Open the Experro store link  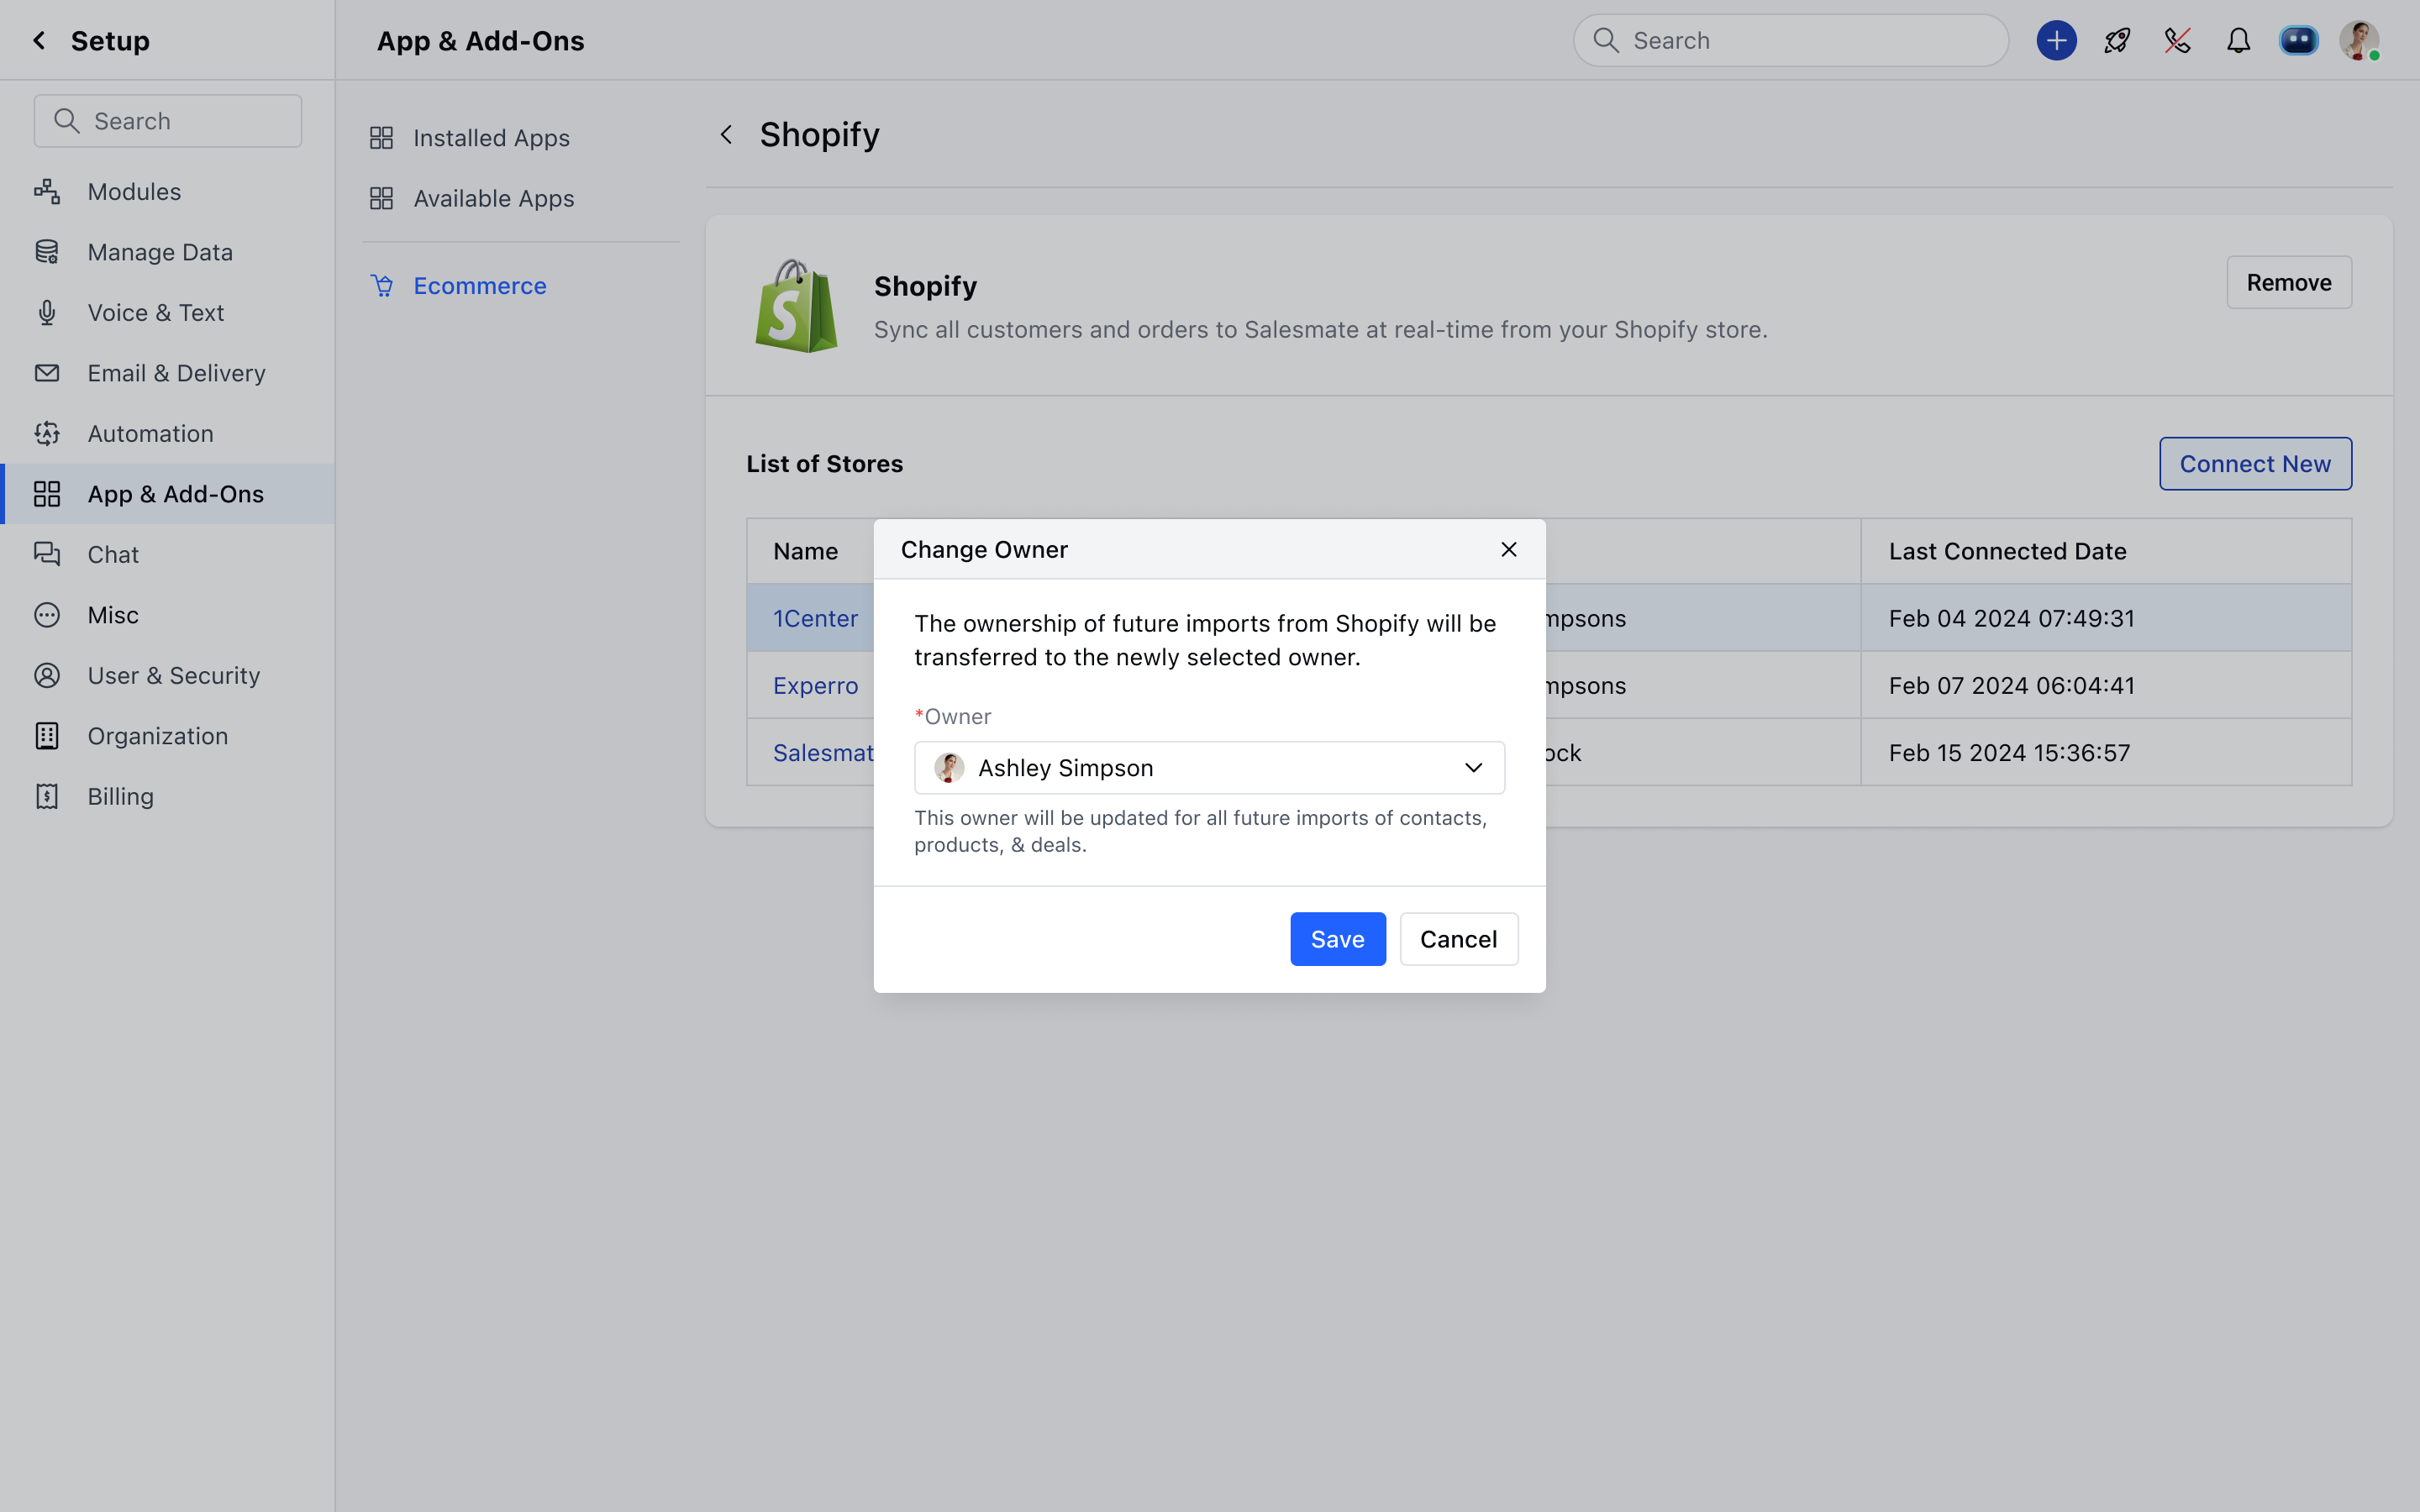coord(815,685)
